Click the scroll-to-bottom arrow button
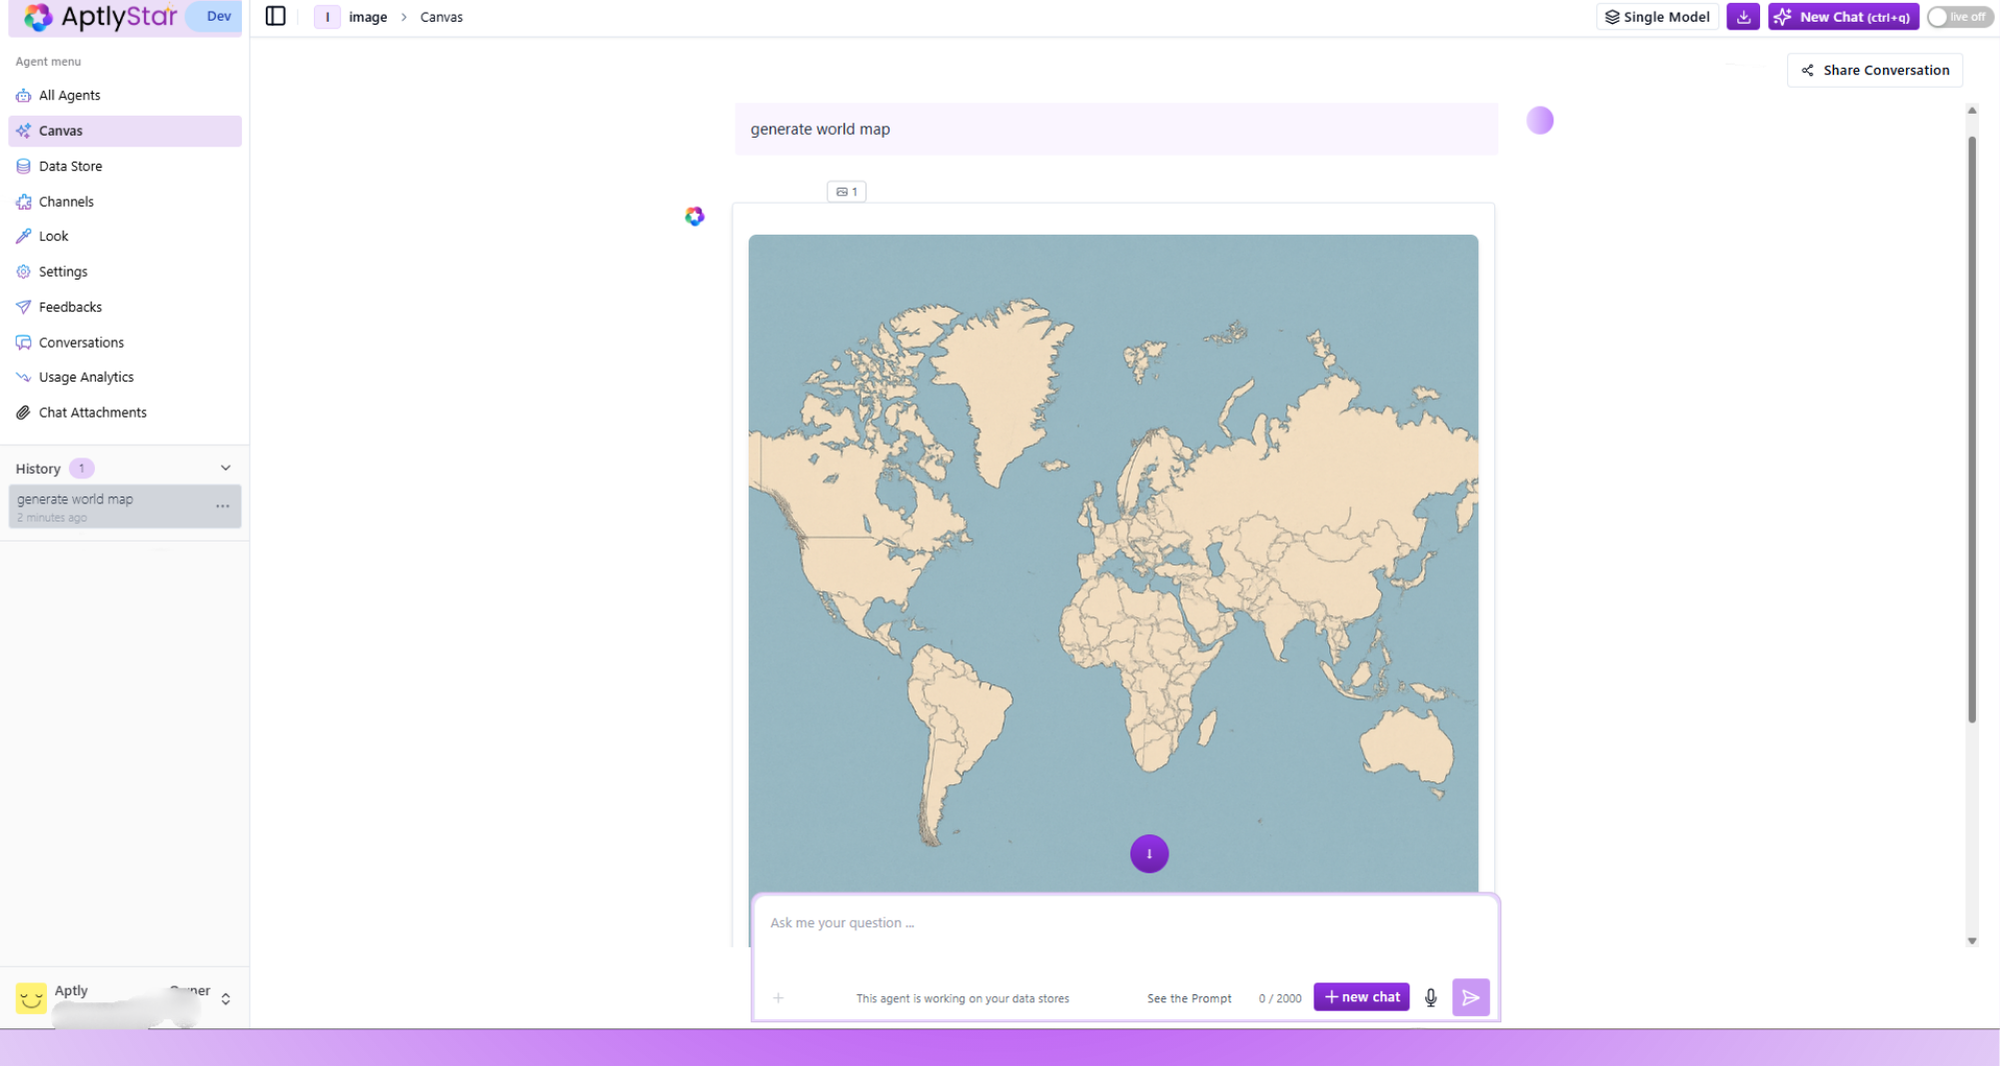2000x1066 pixels. [x=1149, y=854]
